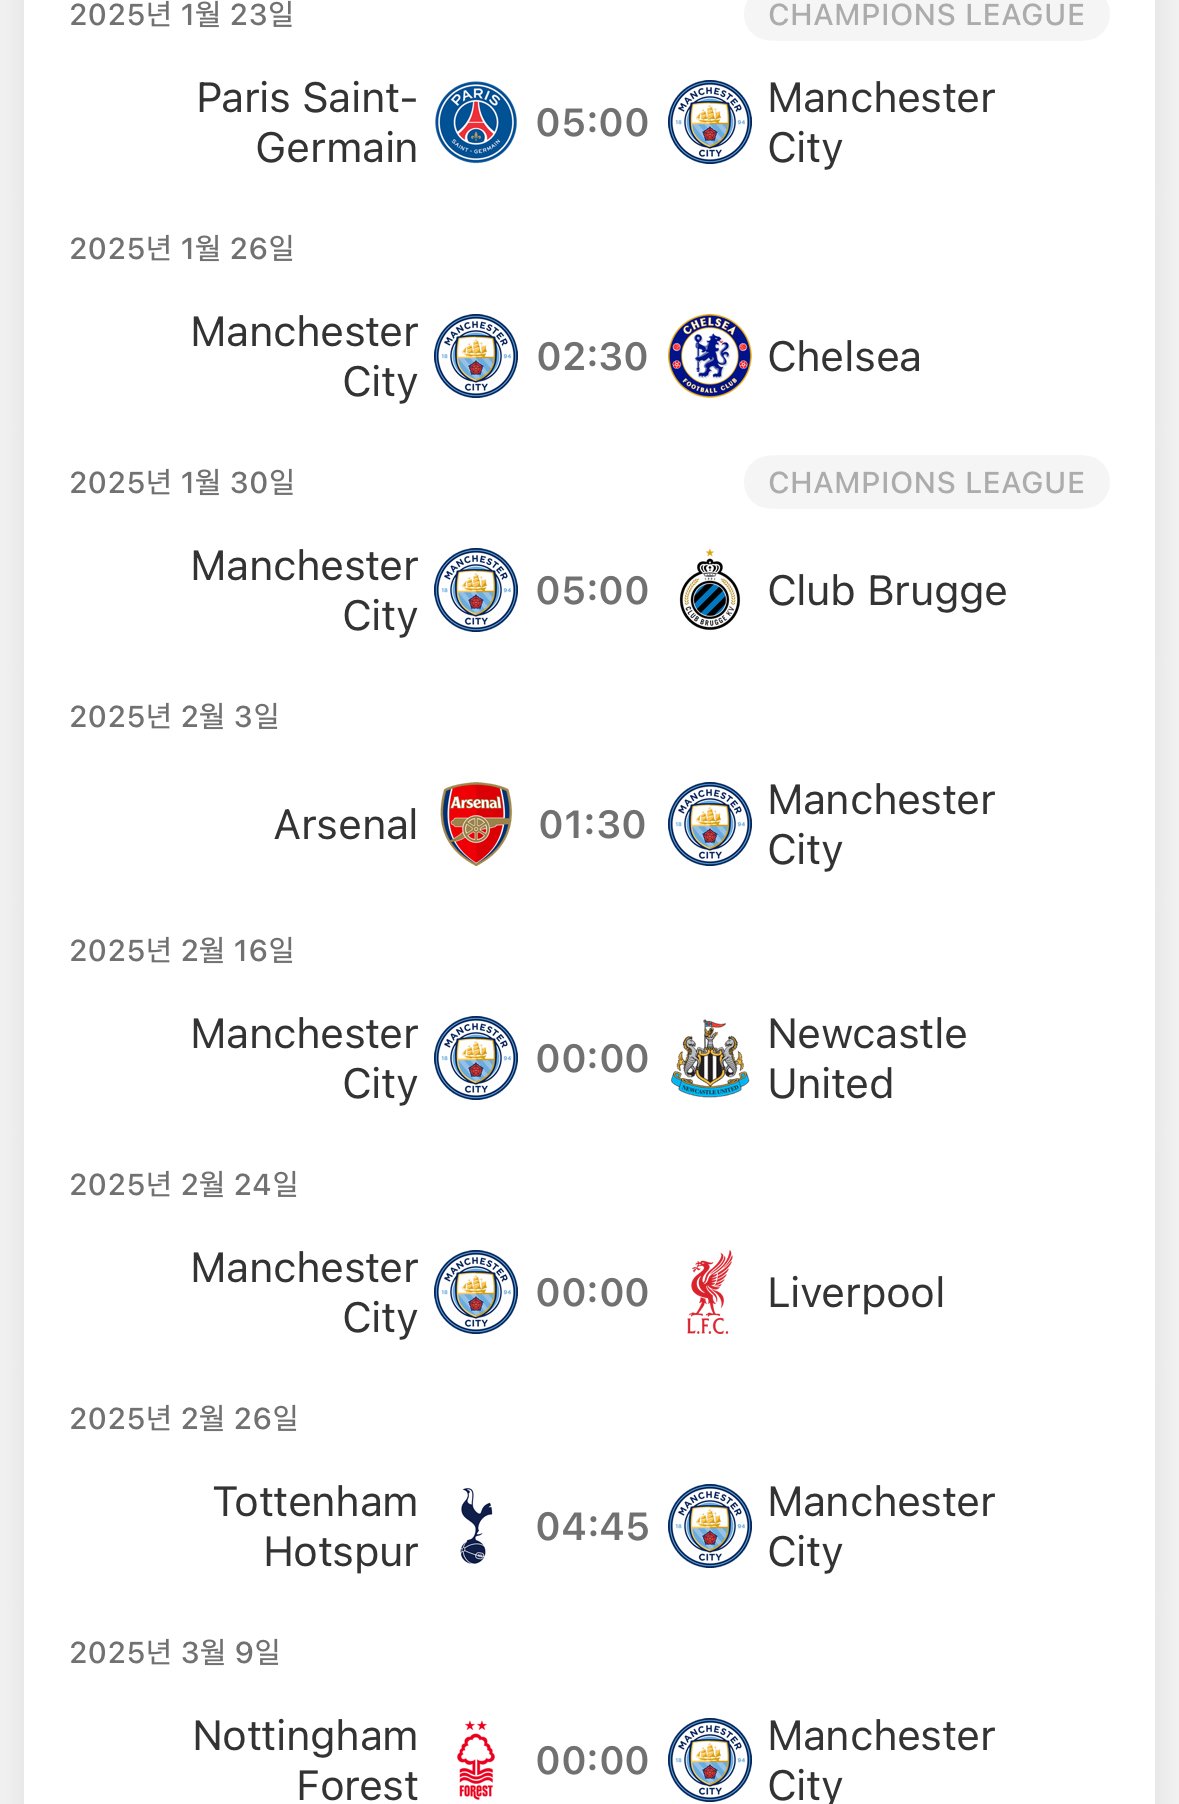Select the Paris Saint-Germain team name
Image resolution: width=1179 pixels, height=1804 pixels.
click(x=307, y=123)
